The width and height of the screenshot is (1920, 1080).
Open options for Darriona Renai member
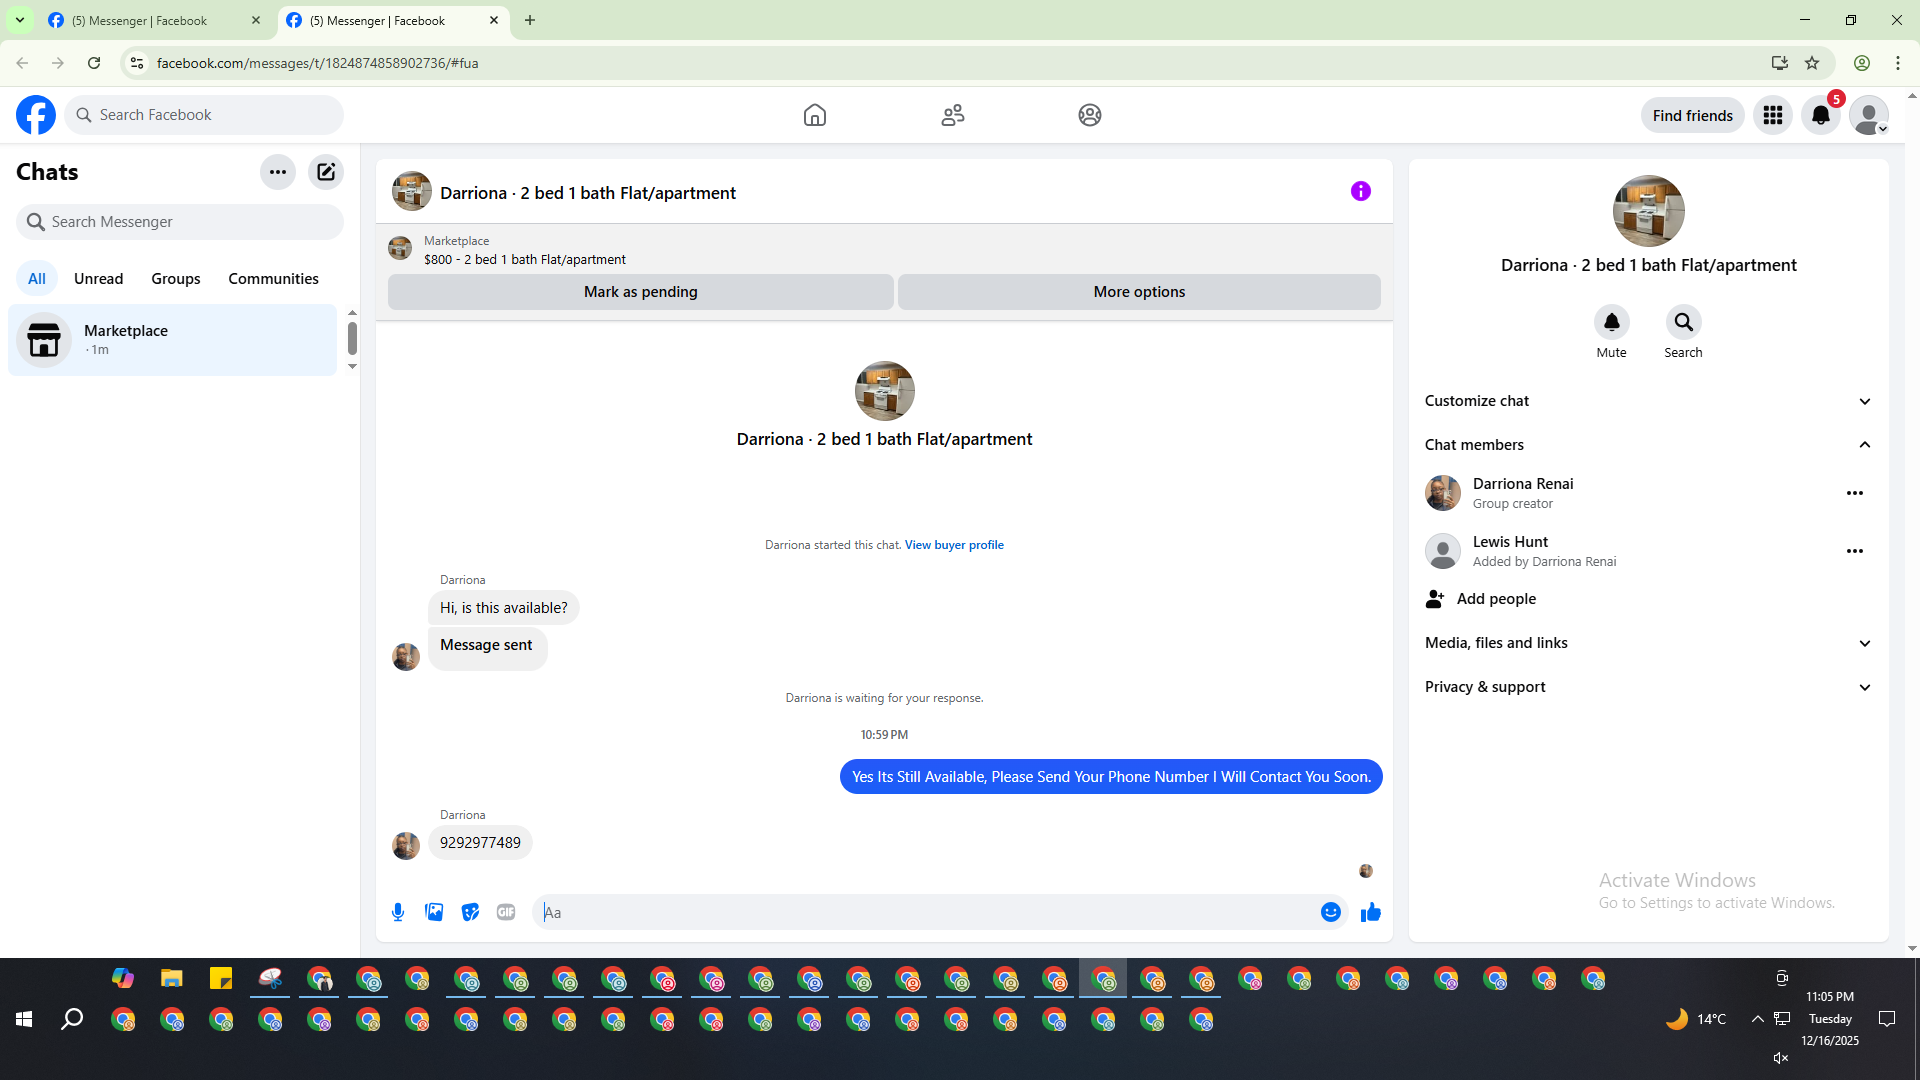pos(1855,493)
